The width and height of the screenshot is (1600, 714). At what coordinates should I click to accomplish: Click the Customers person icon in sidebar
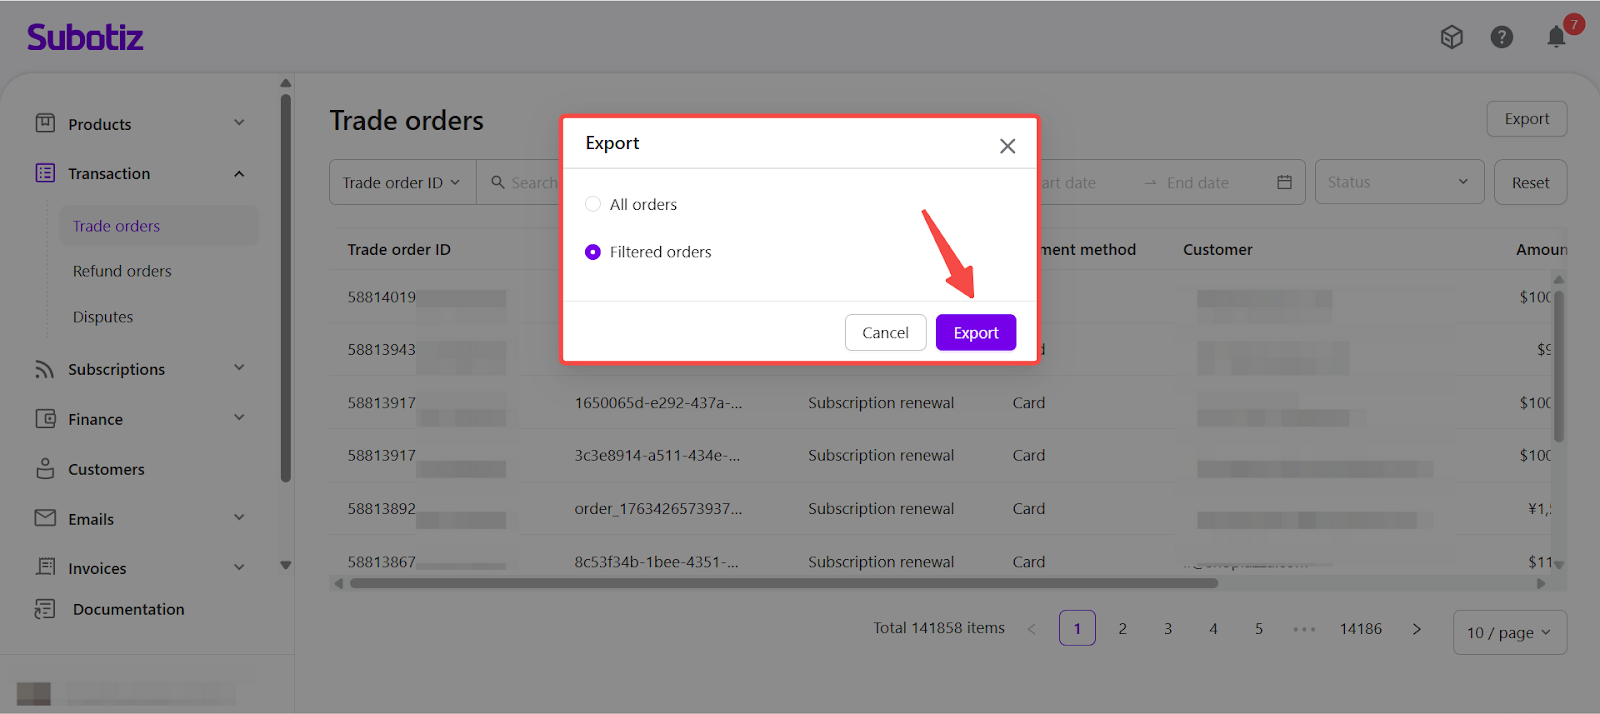click(45, 468)
